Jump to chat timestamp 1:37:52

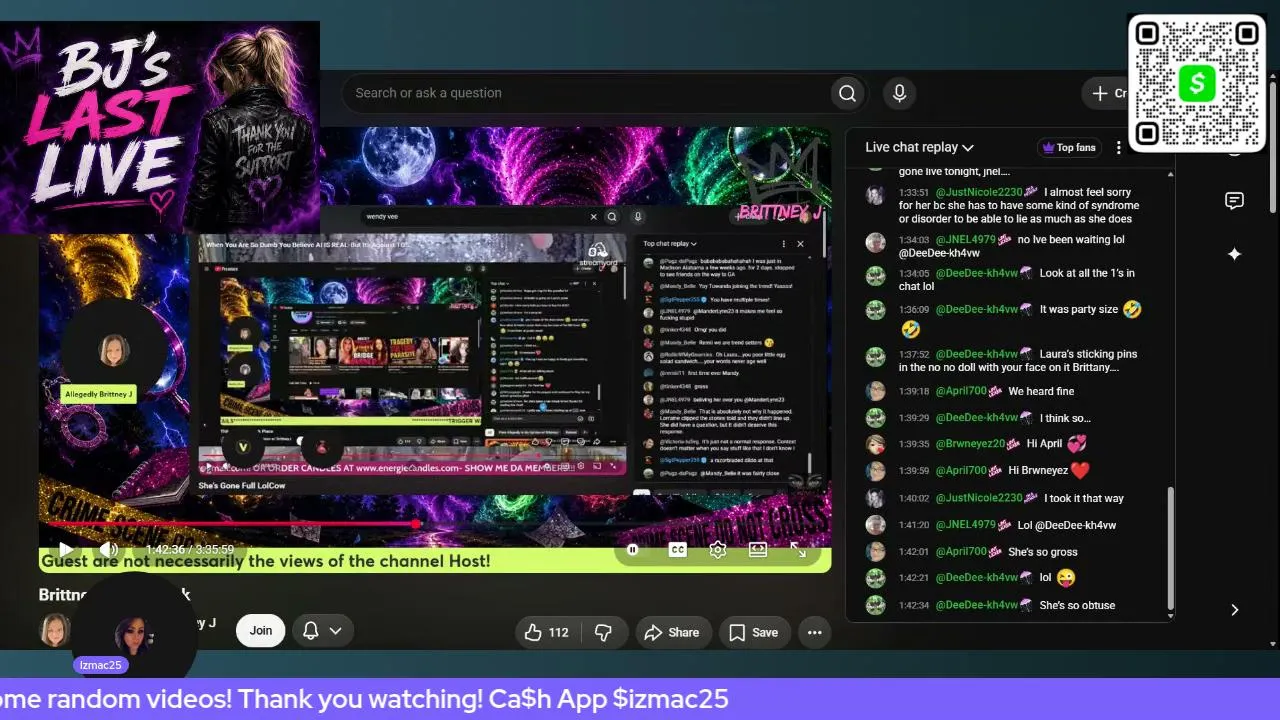tap(914, 354)
